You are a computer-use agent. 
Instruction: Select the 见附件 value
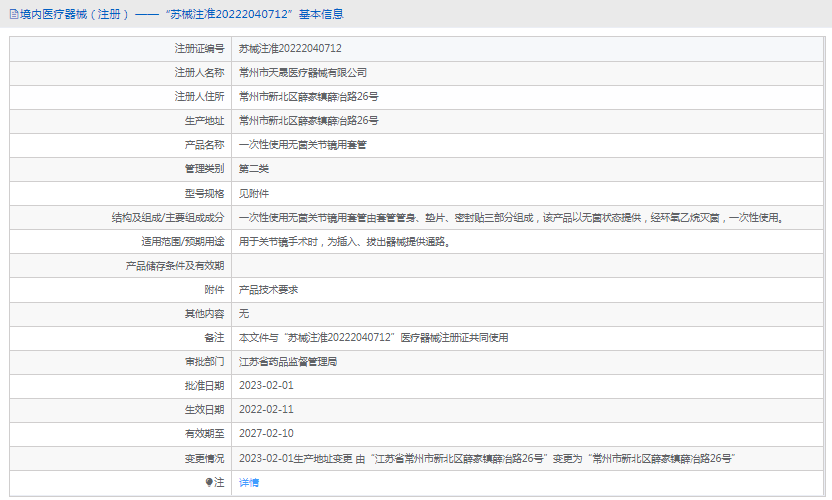[254, 194]
